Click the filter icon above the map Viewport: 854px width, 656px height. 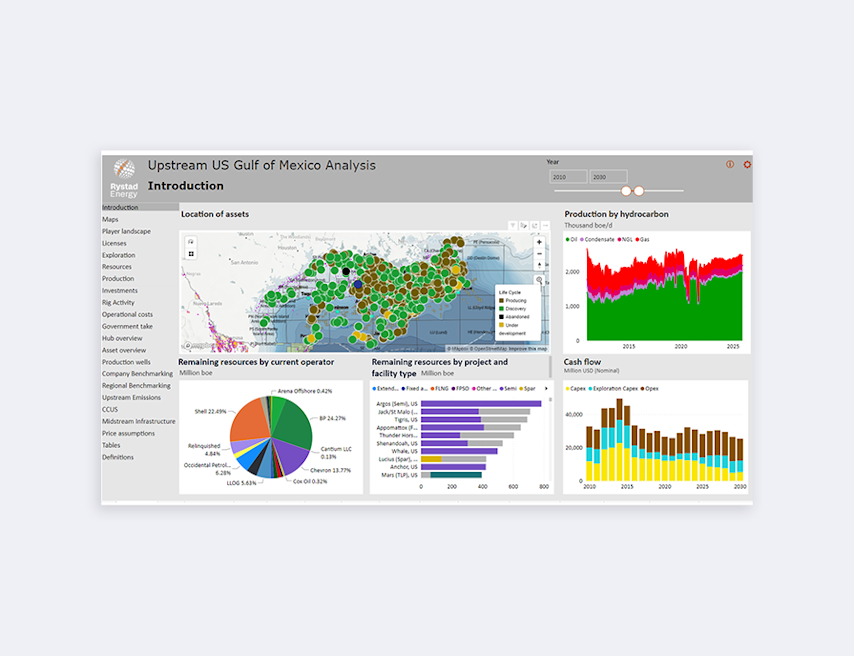pyautogui.click(x=513, y=226)
